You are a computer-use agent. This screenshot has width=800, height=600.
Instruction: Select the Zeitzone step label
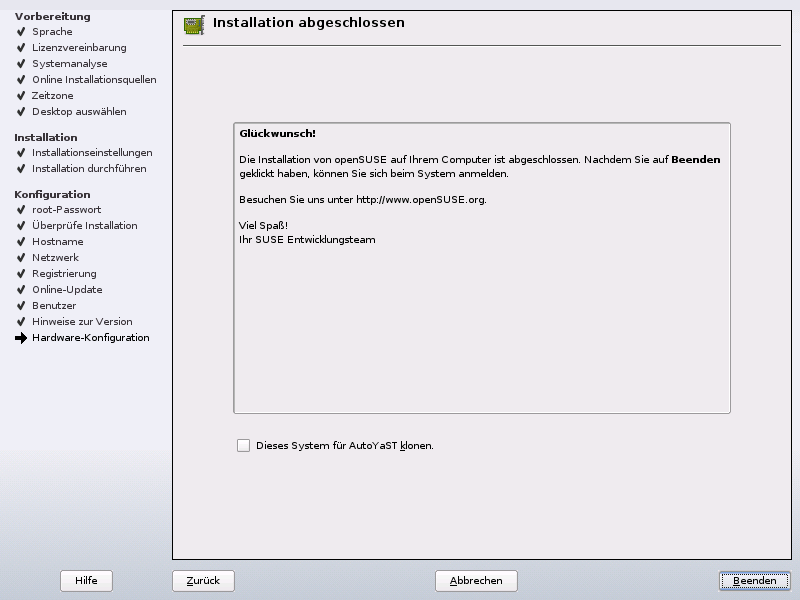pyautogui.click(x=52, y=95)
